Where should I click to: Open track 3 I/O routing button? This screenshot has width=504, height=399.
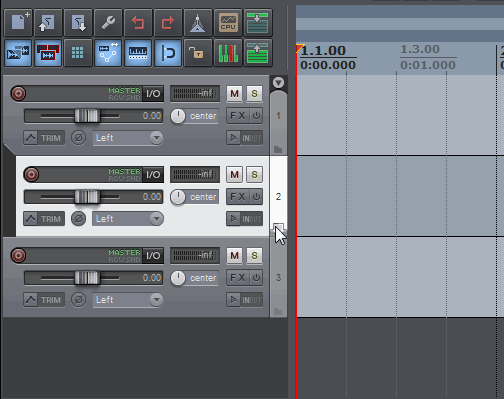click(x=153, y=255)
